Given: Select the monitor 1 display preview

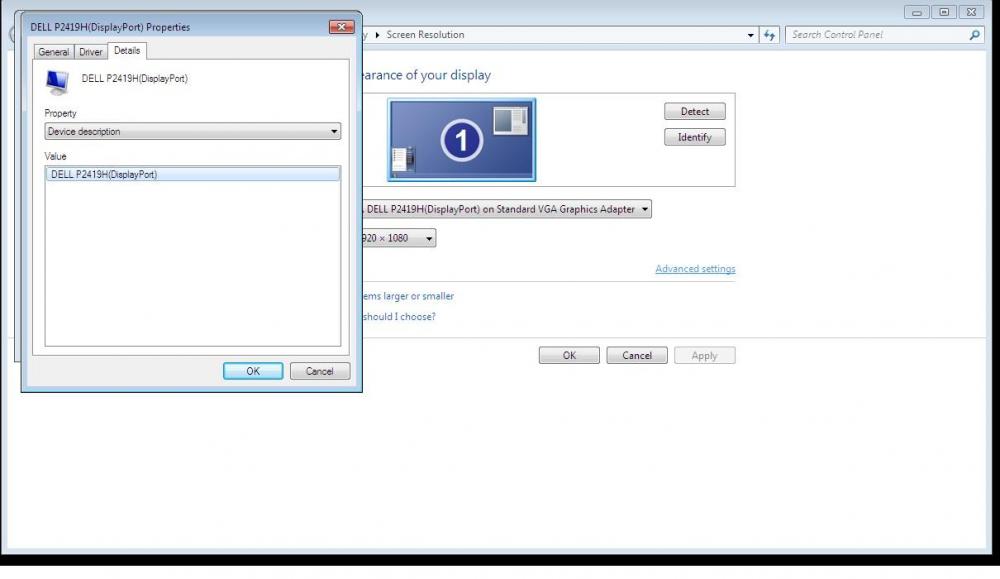Looking at the screenshot, I should tap(461, 140).
